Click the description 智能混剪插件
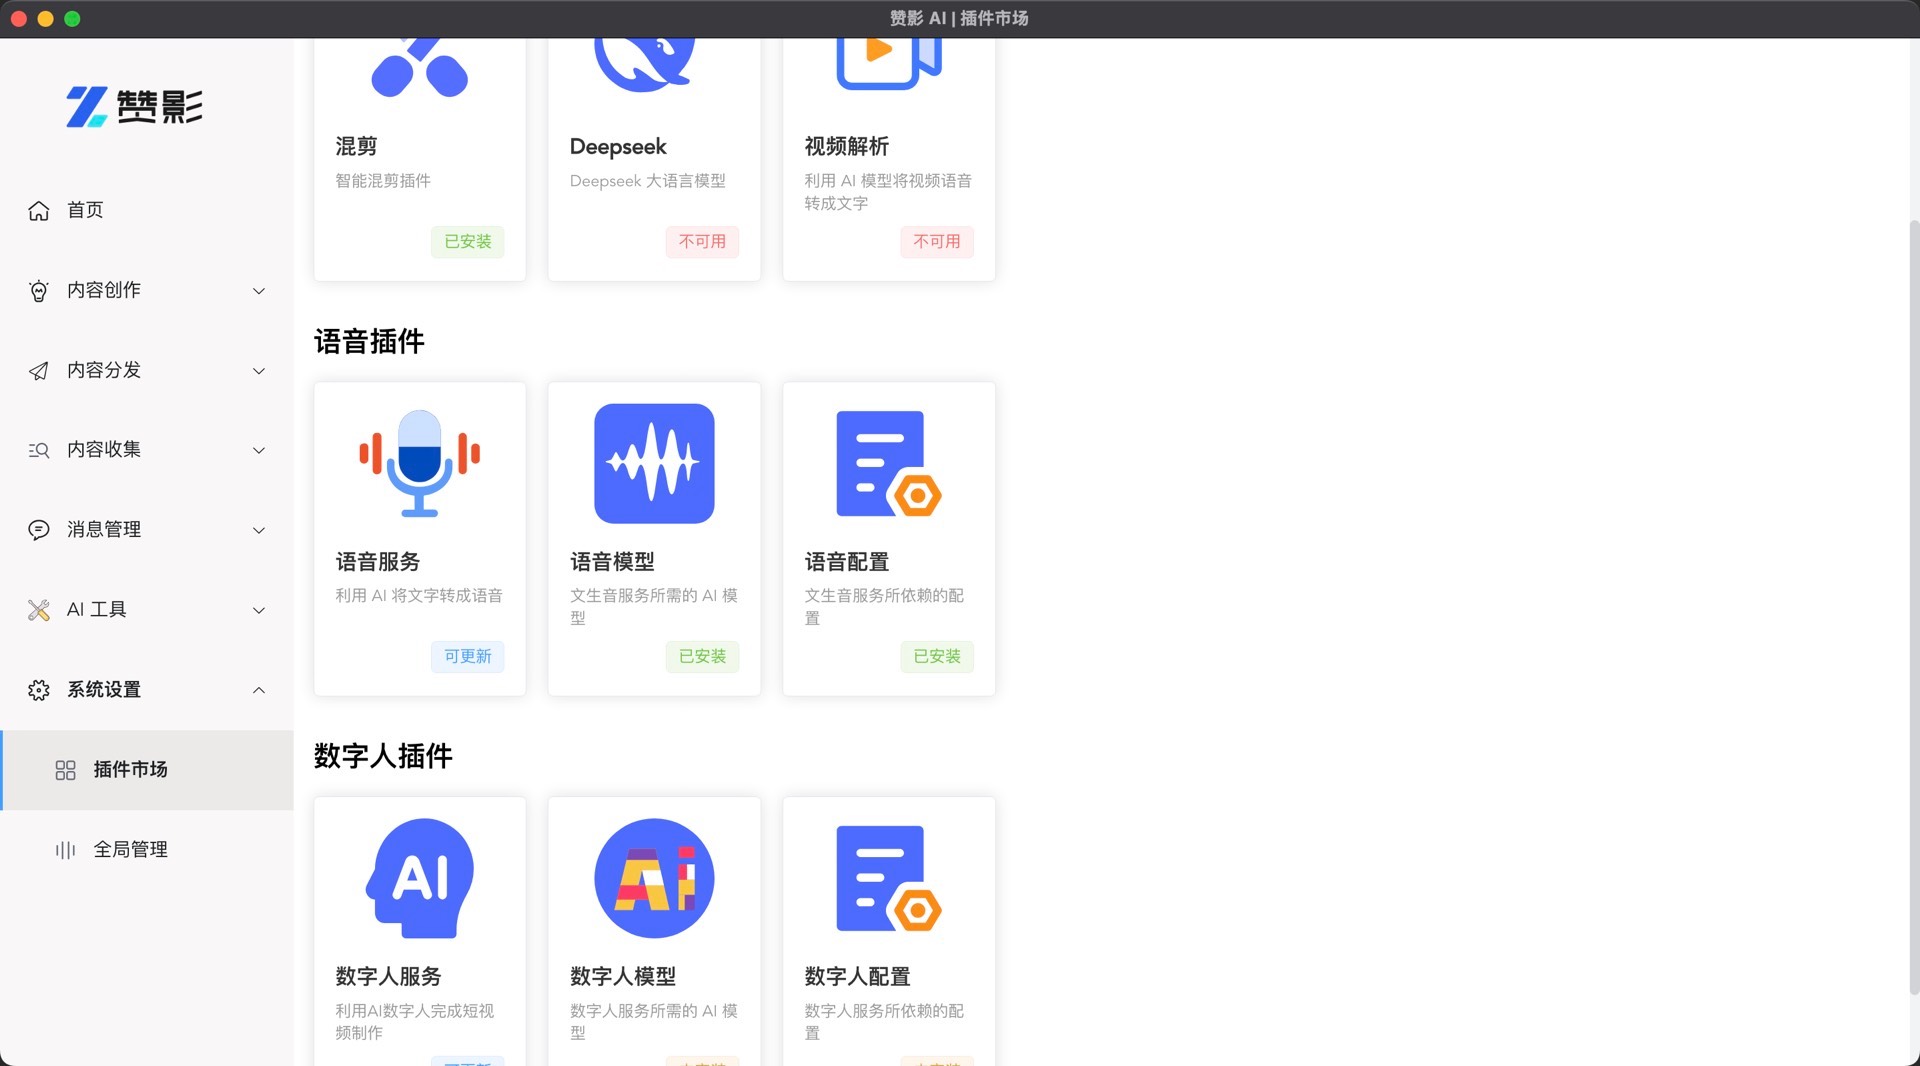Image resolution: width=1920 pixels, height=1066 pixels. tap(383, 181)
